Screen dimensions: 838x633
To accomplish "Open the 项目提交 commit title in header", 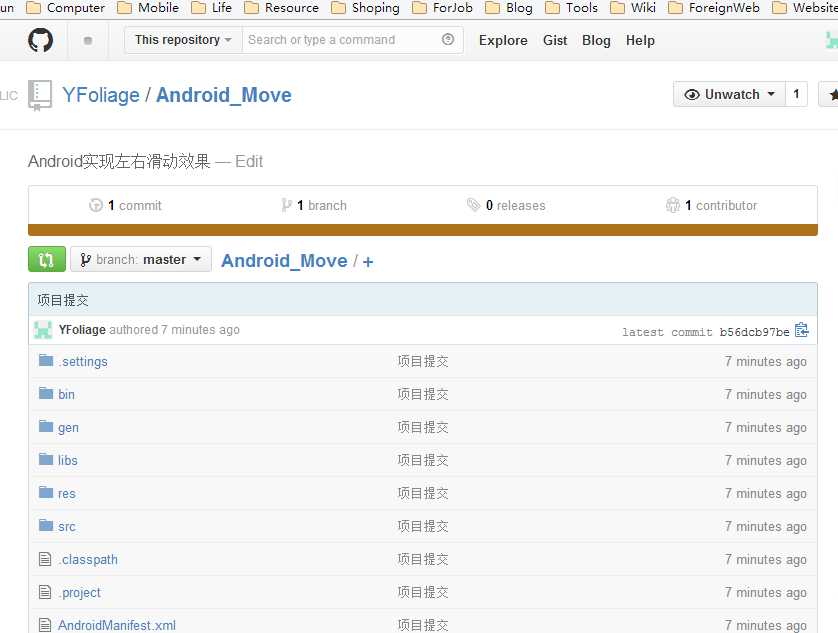I will coord(63,300).
